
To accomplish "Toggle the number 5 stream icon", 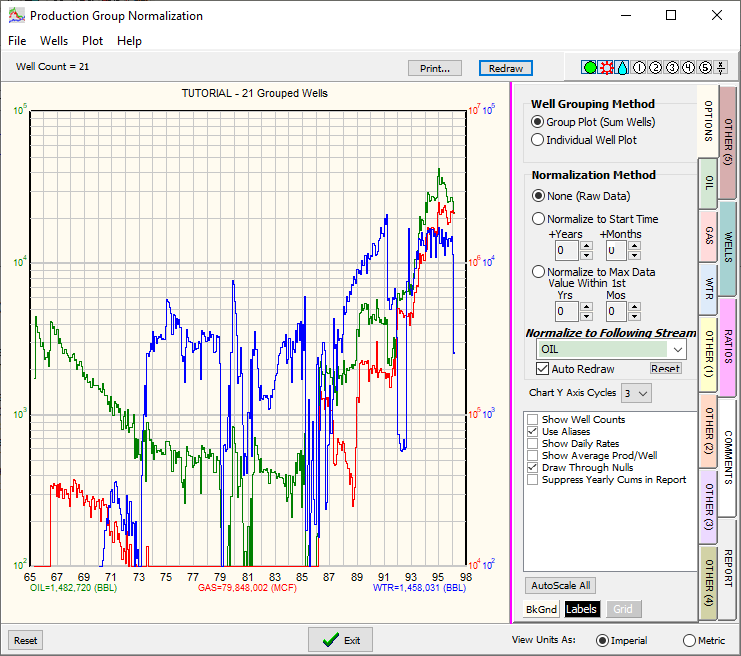I will click(705, 68).
